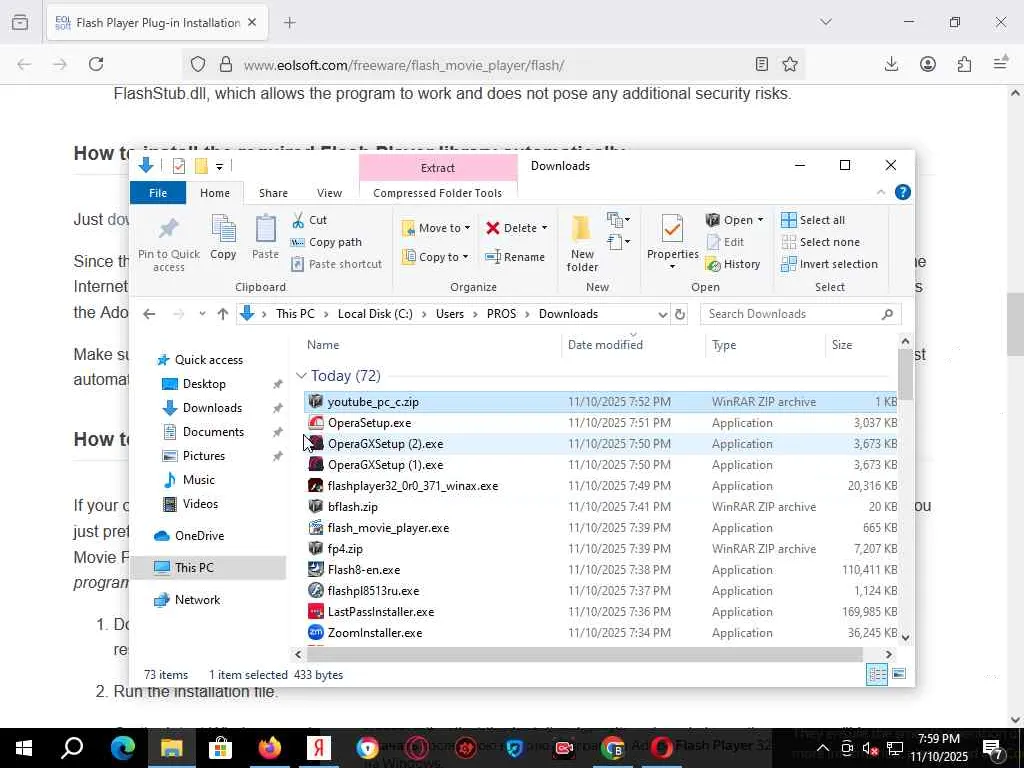Click Select all in ribbon

tap(813, 220)
